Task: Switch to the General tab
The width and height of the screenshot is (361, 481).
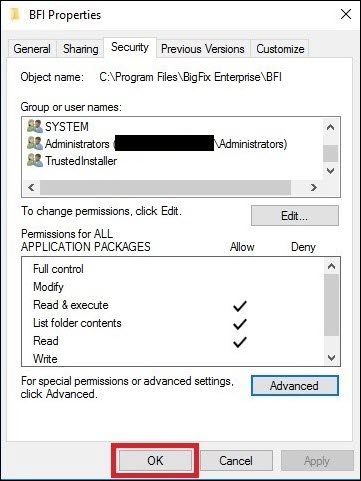Action: [x=32, y=49]
